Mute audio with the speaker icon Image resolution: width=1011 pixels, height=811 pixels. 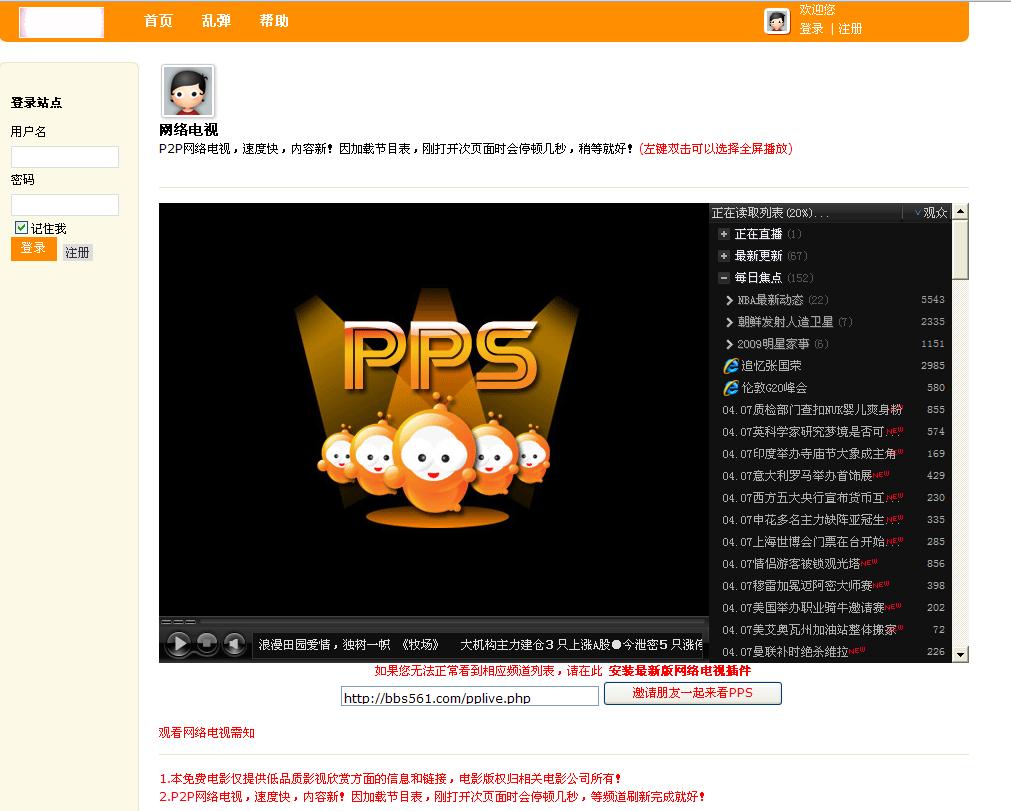(233, 643)
